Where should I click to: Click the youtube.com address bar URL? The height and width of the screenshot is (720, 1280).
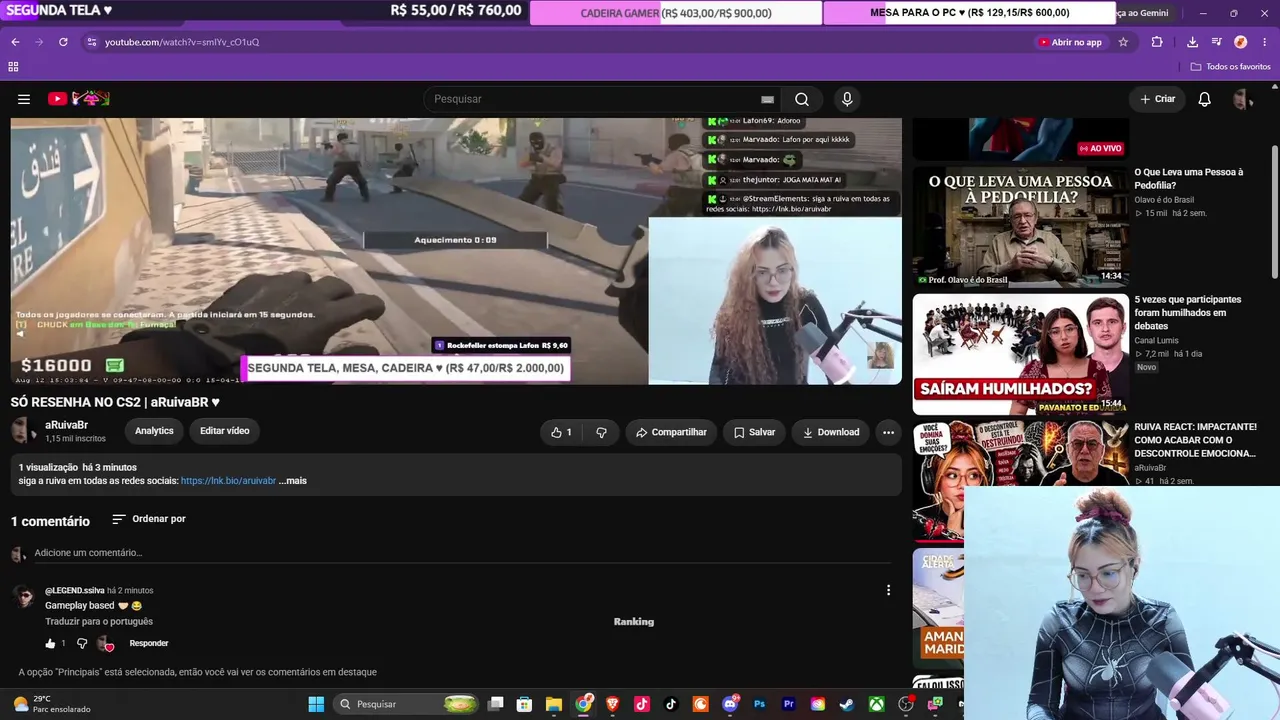click(182, 42)
